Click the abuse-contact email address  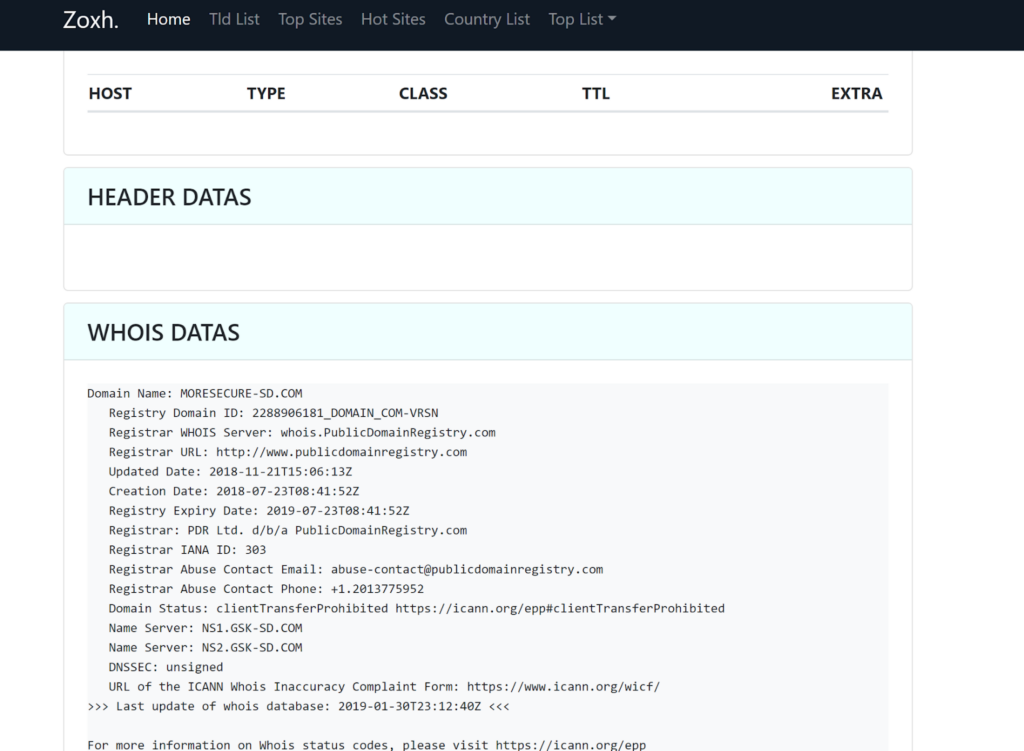click(467, 569)
